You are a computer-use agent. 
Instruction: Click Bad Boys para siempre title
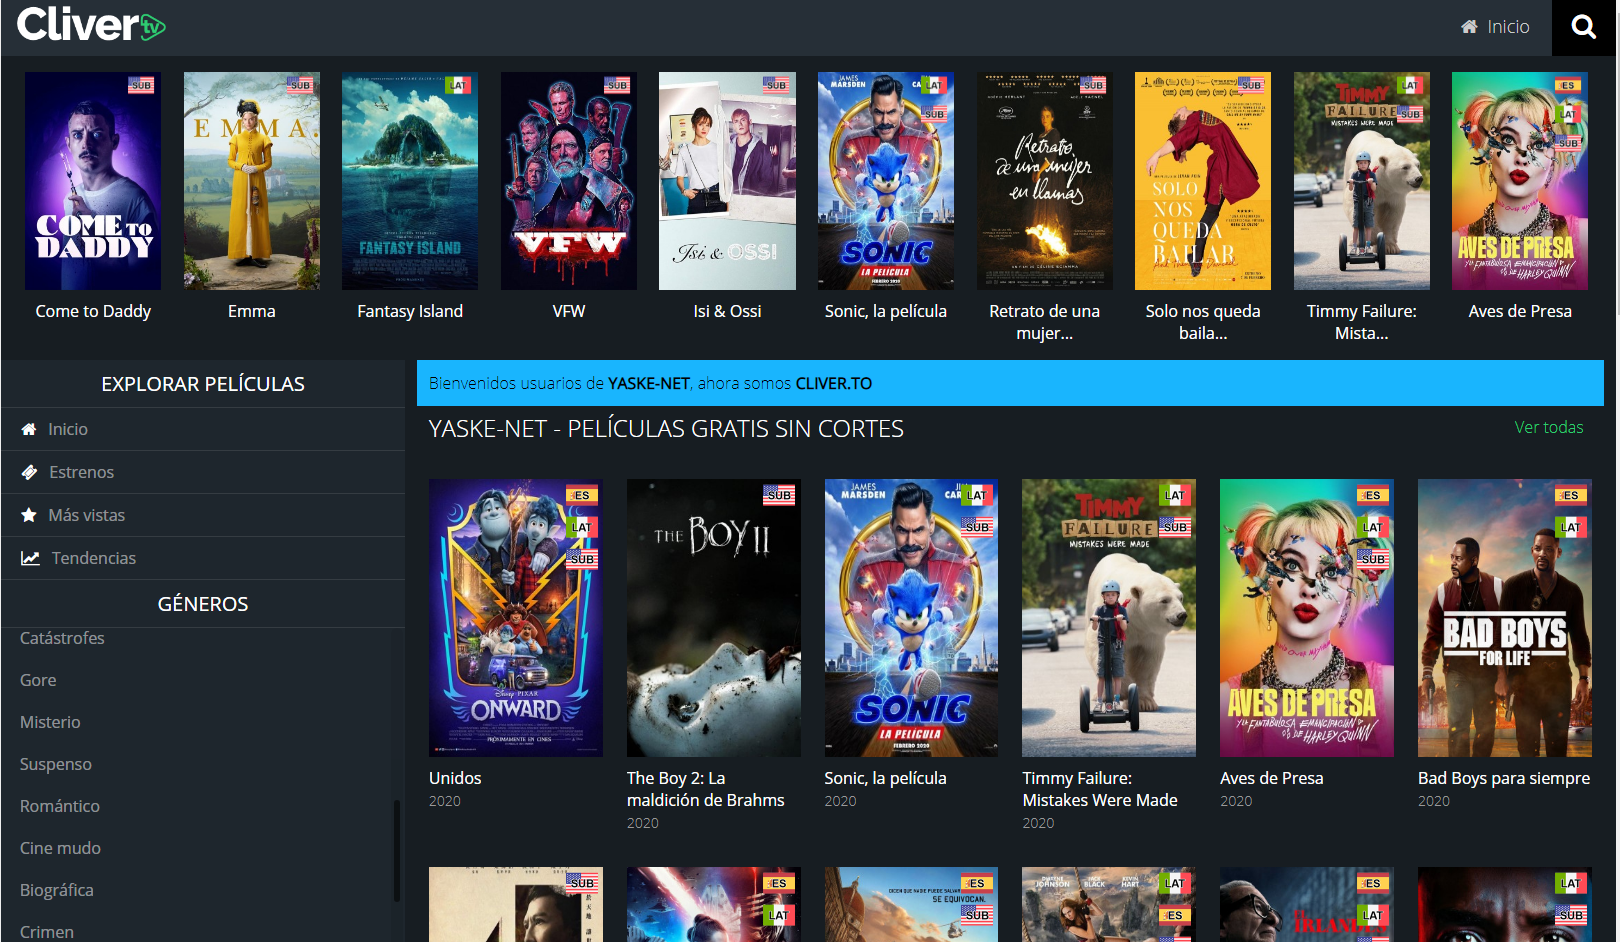click(1504, 778)
